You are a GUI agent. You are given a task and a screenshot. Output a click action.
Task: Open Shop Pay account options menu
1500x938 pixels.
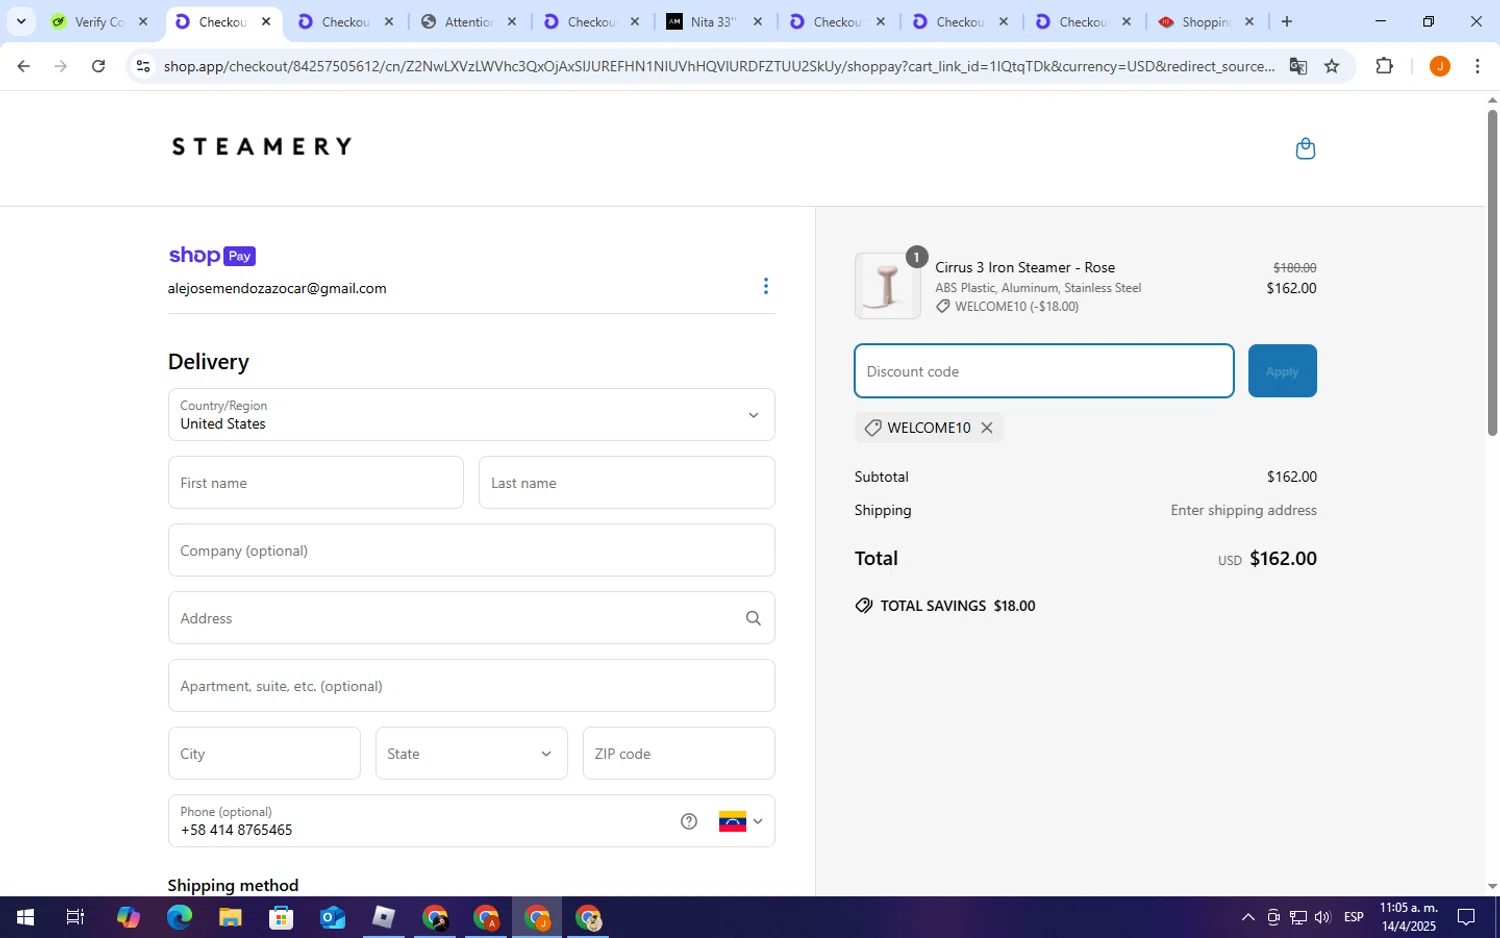click(766, 287)
